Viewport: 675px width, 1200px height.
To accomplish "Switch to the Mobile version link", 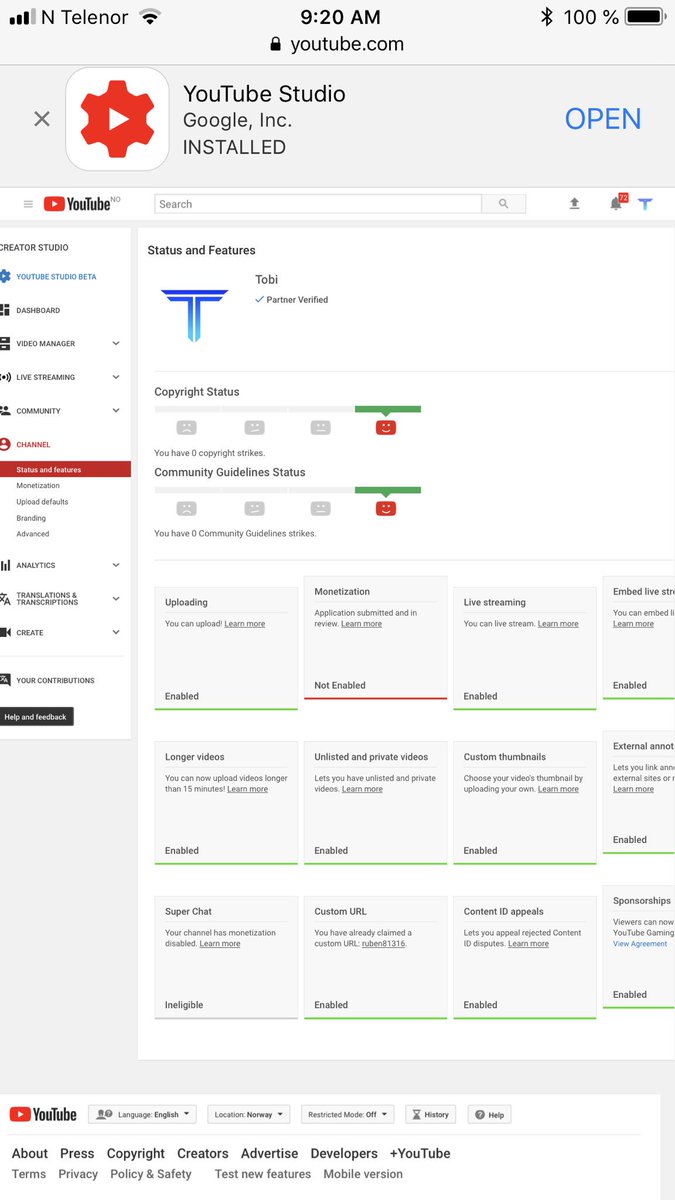I will 363,1174.
